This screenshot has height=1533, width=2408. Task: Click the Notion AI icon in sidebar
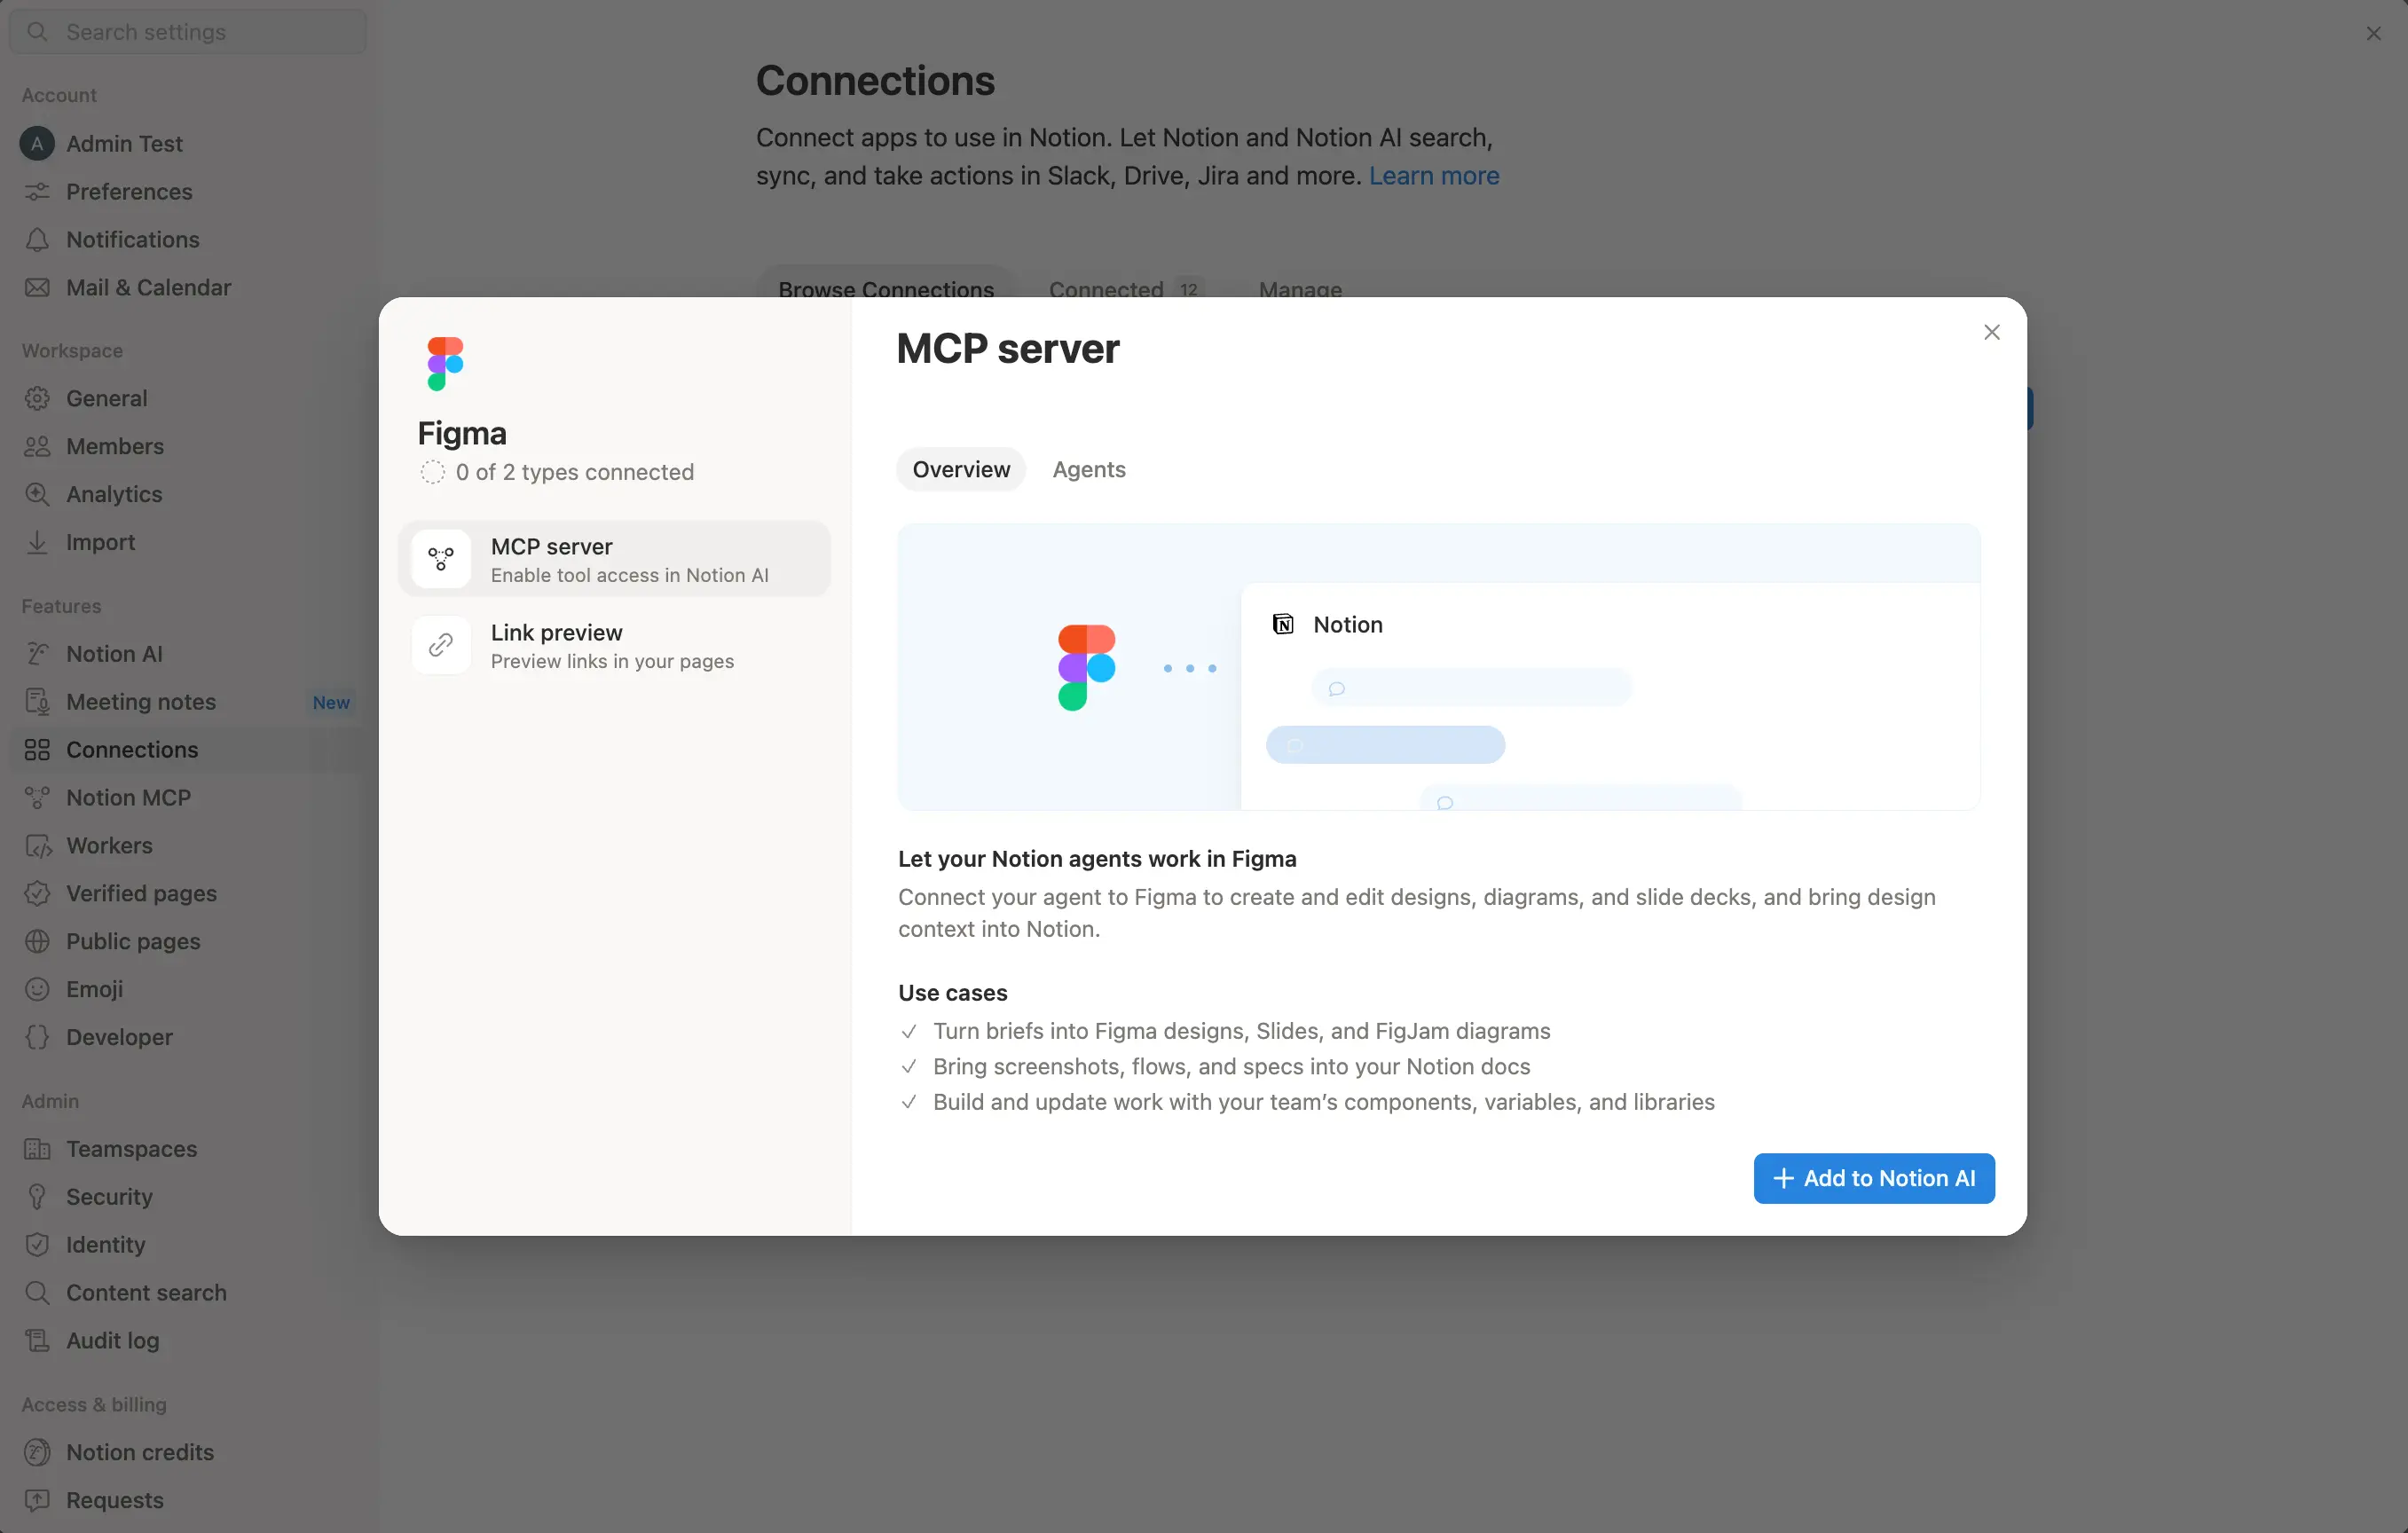tap(37, 654)
